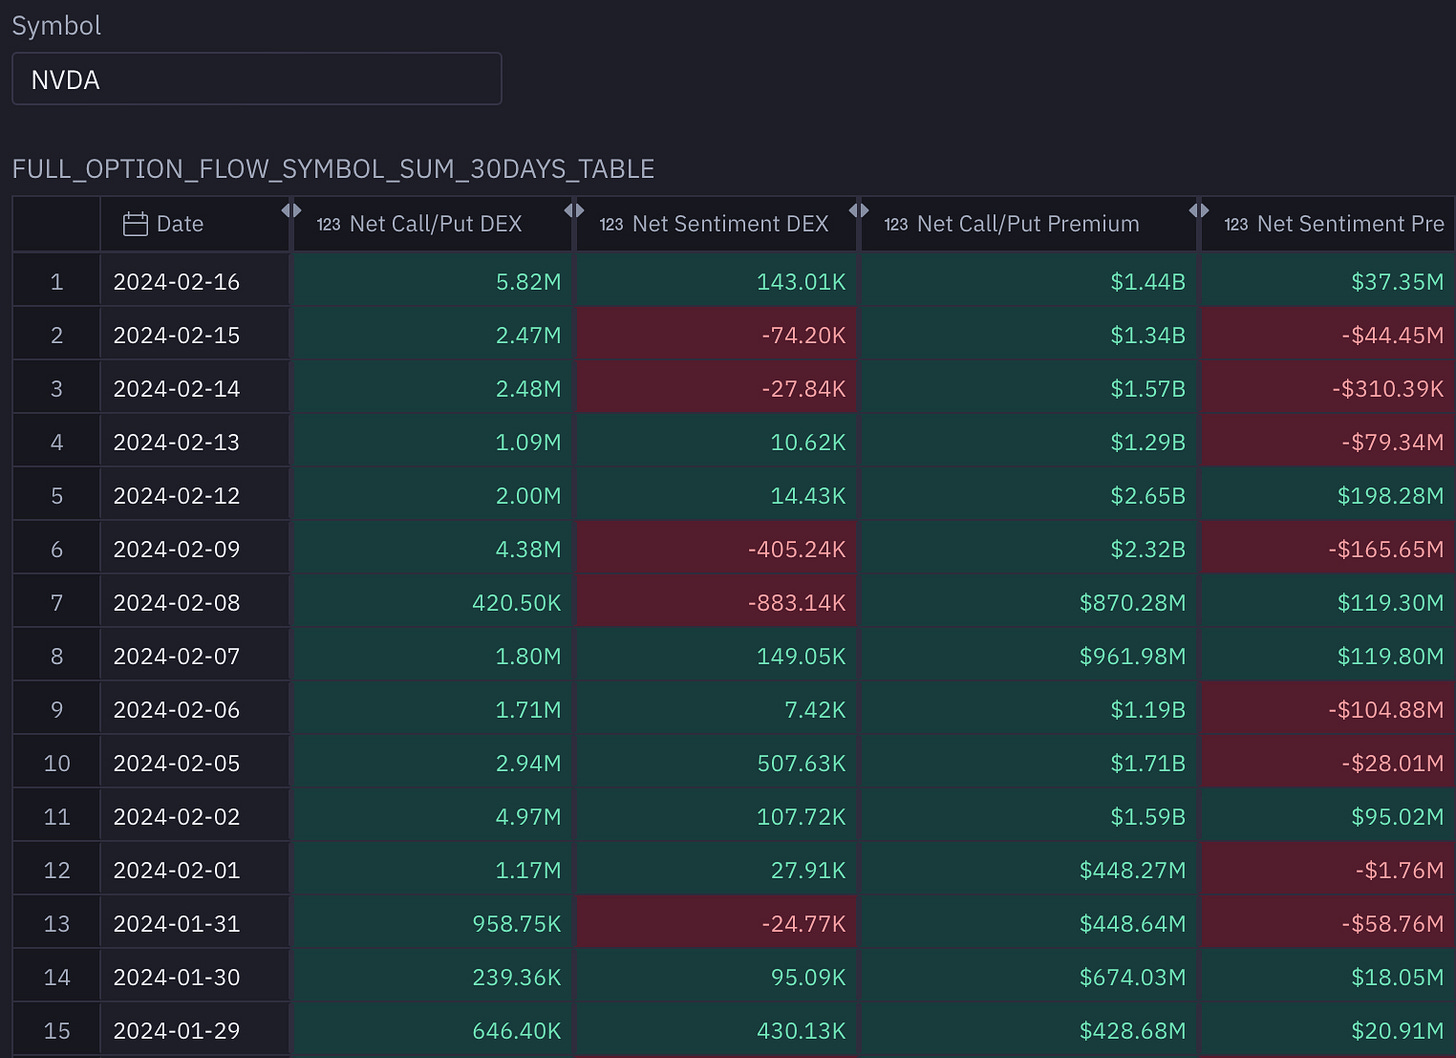Click the calendar icon in Date header

point(135,224)
